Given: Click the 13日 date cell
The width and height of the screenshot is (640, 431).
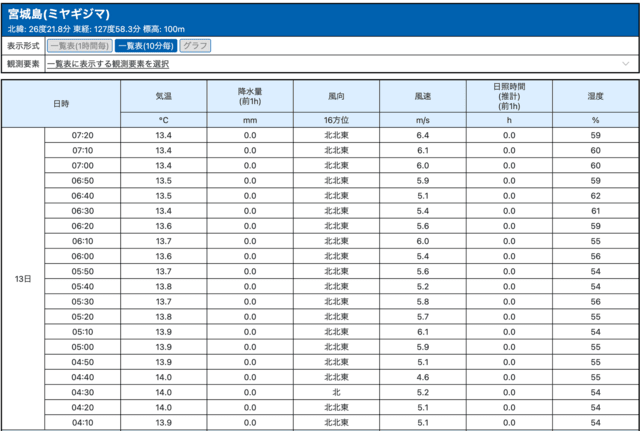Looking at the screenshot, I should pos(23,278).
